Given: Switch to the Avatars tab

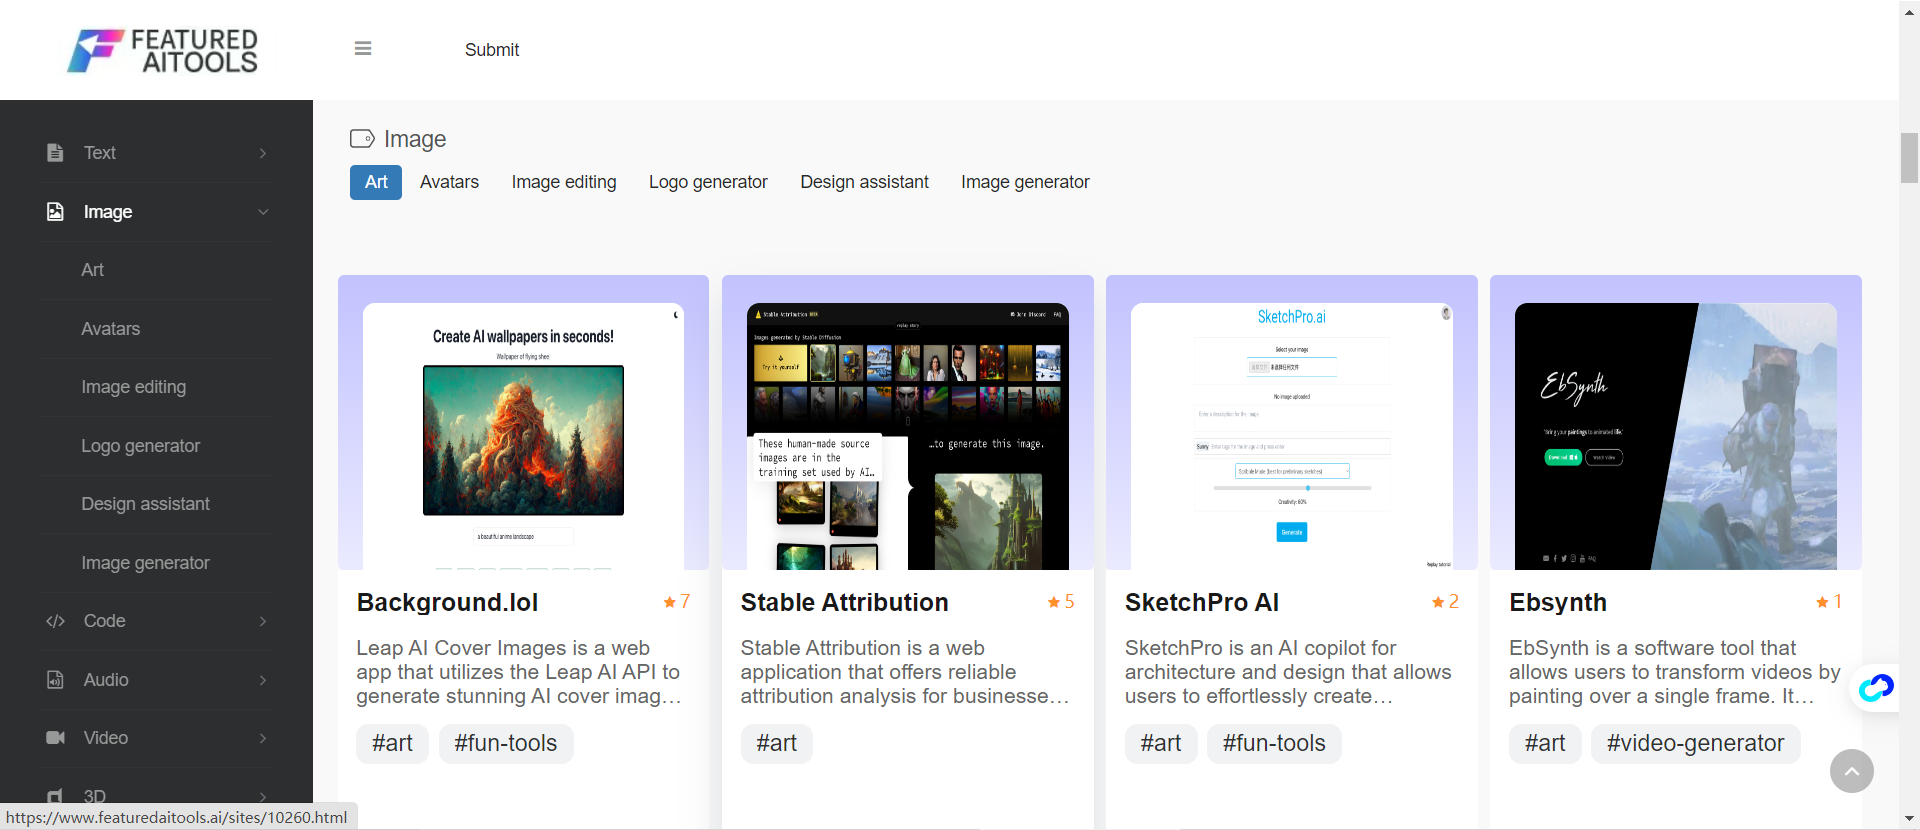Looking at the screenshot, I should pos(449,182).
